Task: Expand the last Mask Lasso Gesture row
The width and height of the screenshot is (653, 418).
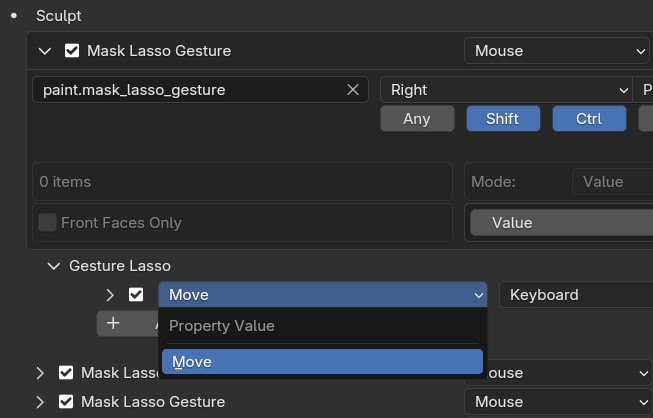Action: coord(40,402)
